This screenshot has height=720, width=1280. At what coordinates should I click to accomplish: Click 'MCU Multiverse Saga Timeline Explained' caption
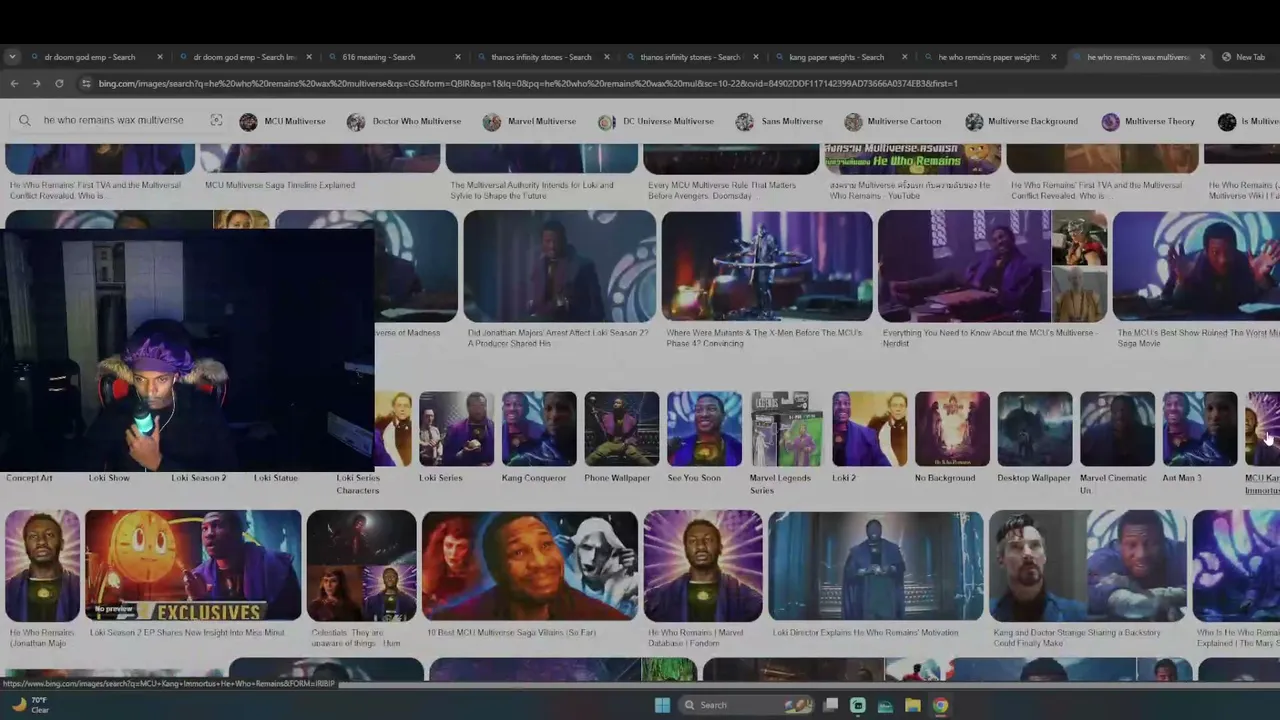(x=280, y=185)
